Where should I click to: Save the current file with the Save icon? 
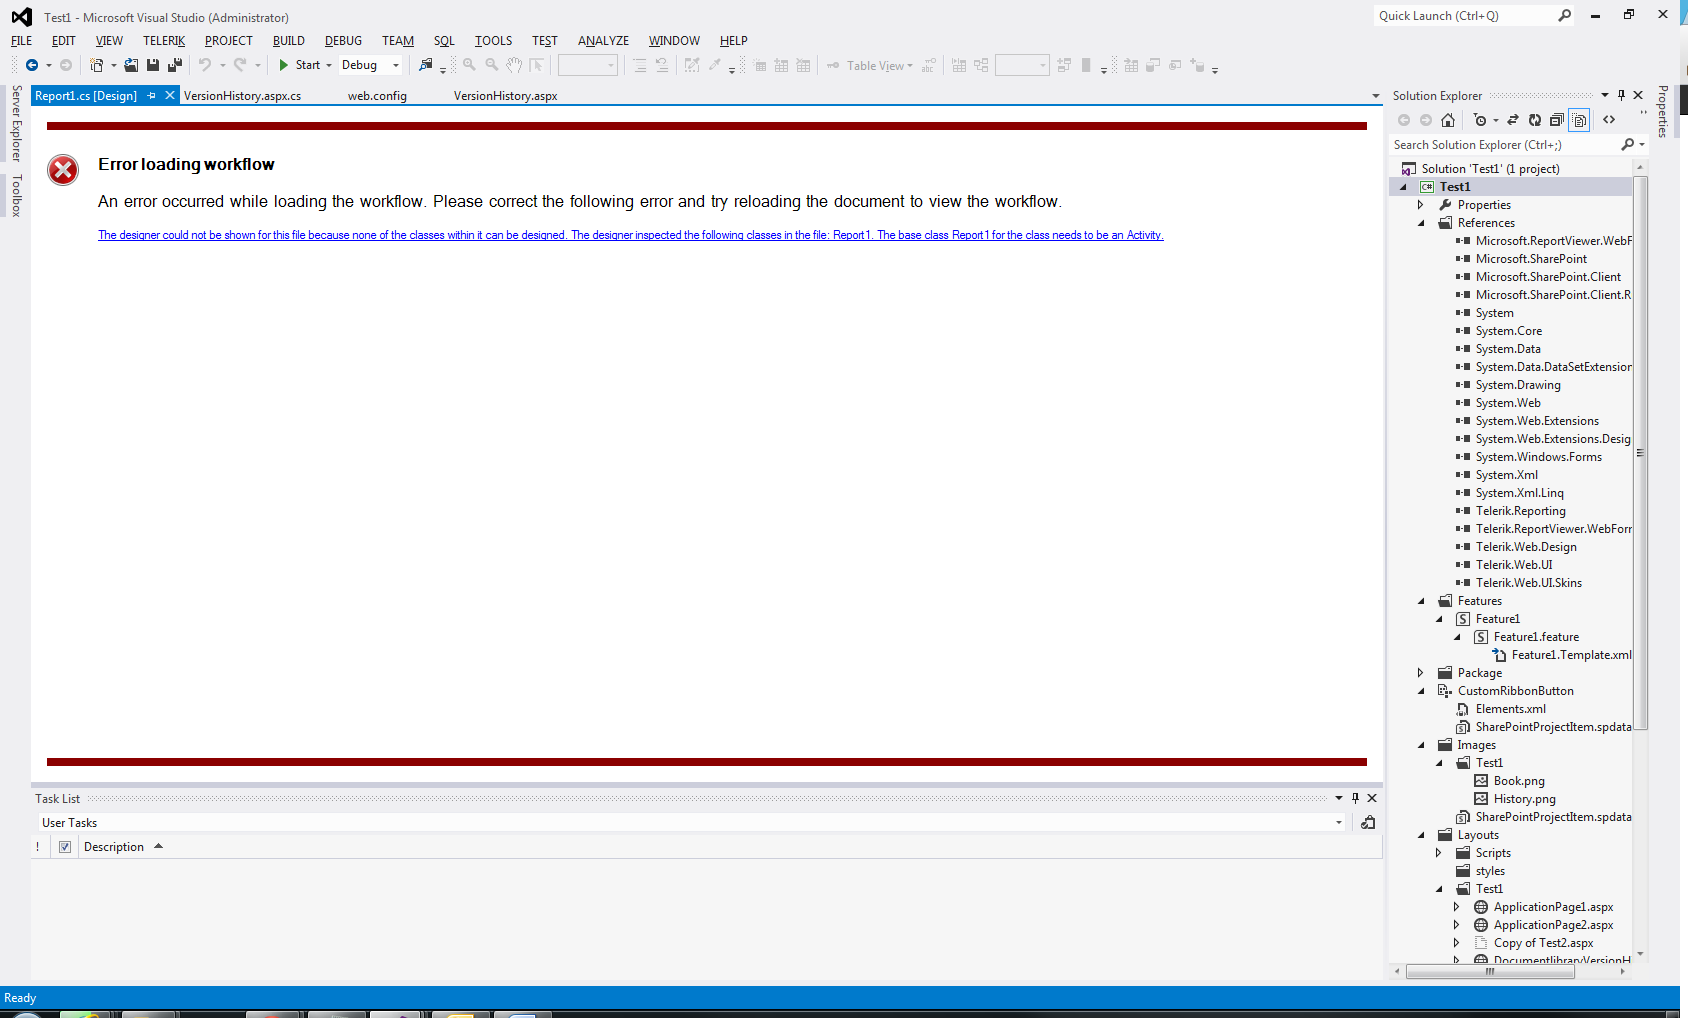[x=153, y=65]
